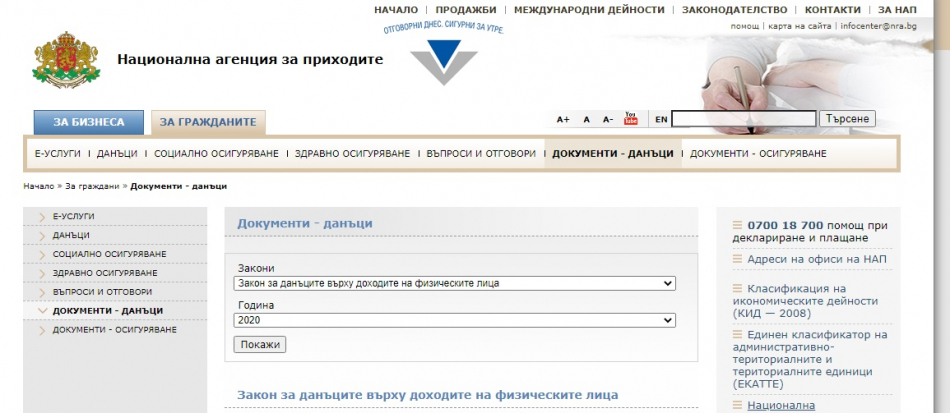This screenshot has height=413, width=950.
Task: Focus the search text field
Action: pos(743,119)
